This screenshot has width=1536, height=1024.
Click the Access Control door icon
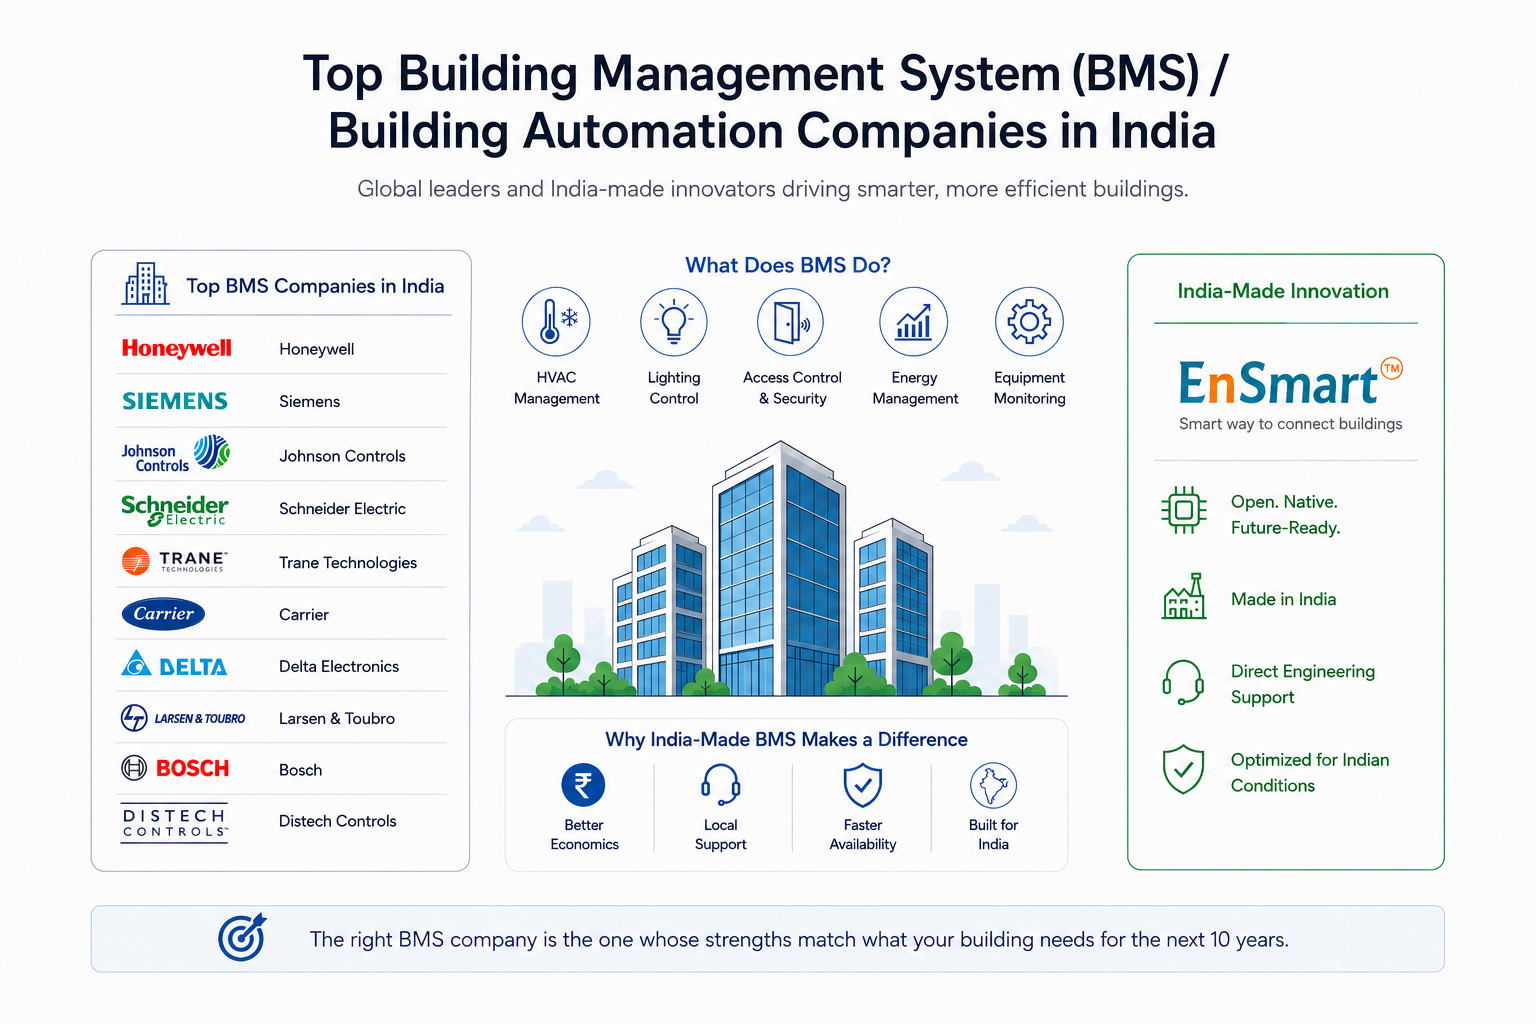click(790, 322)
